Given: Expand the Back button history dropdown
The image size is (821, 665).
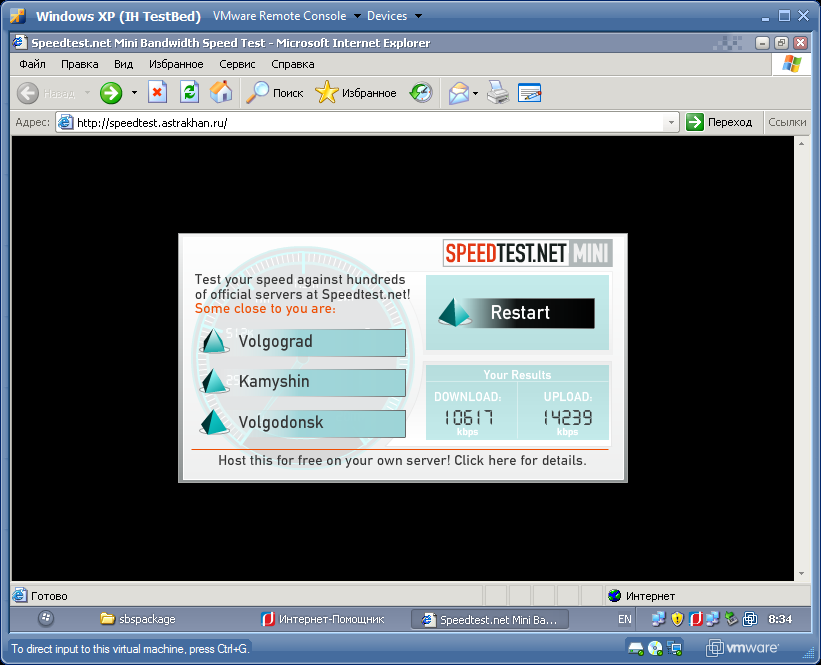Looking at the screenshot, I should point(87,93).
